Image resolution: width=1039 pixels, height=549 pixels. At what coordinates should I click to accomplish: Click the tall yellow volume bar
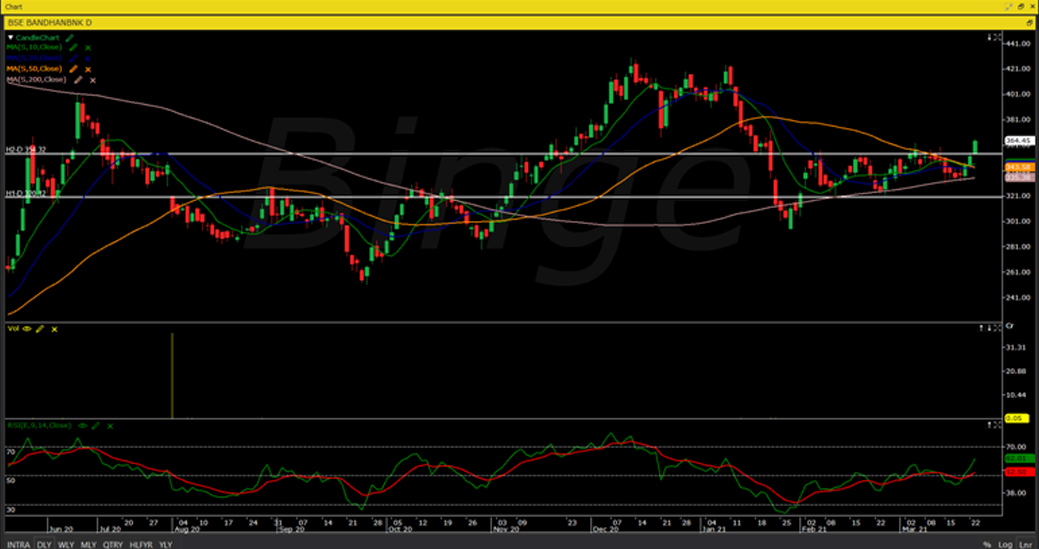pos(172,375)
